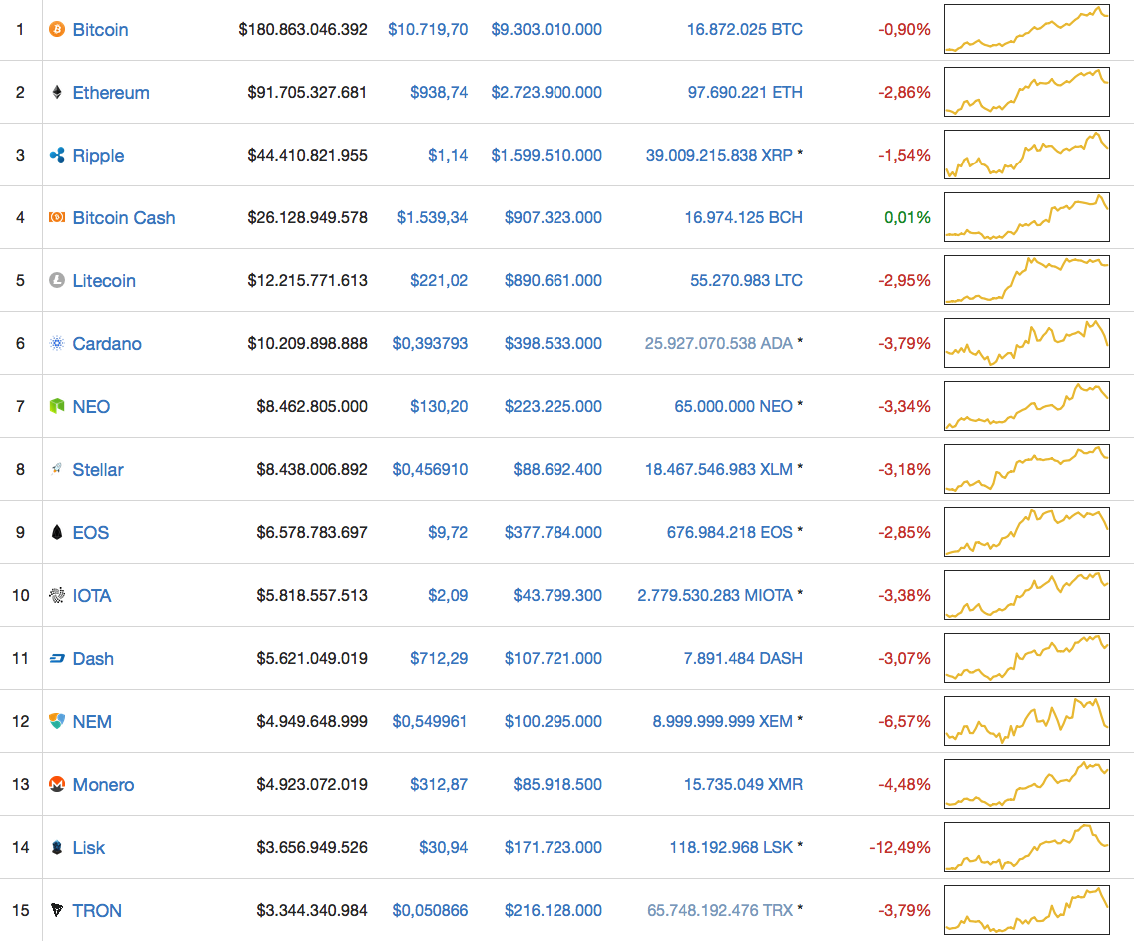The width and height of the screenshot is (1137, 941).
Task: Open Bitcoin 7-day price chart thumbnail
Action: point(1026,29)
